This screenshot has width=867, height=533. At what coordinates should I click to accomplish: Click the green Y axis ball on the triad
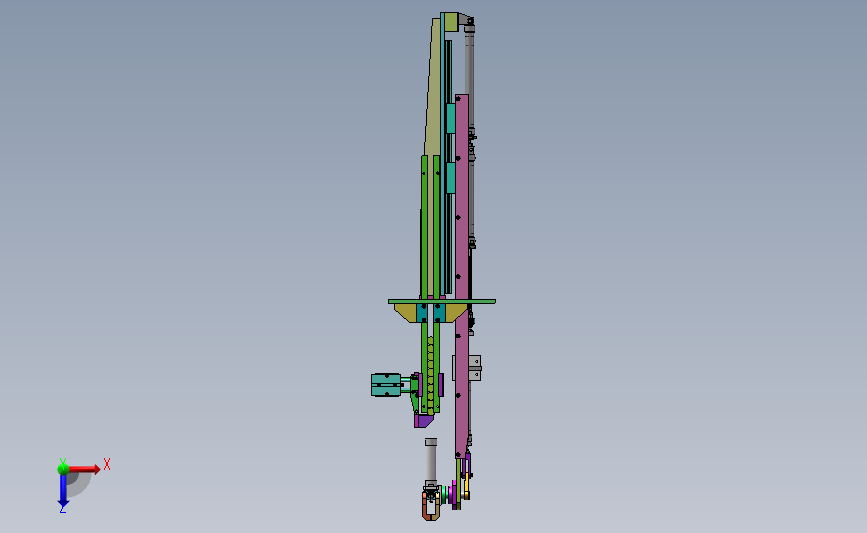(63, 469)
